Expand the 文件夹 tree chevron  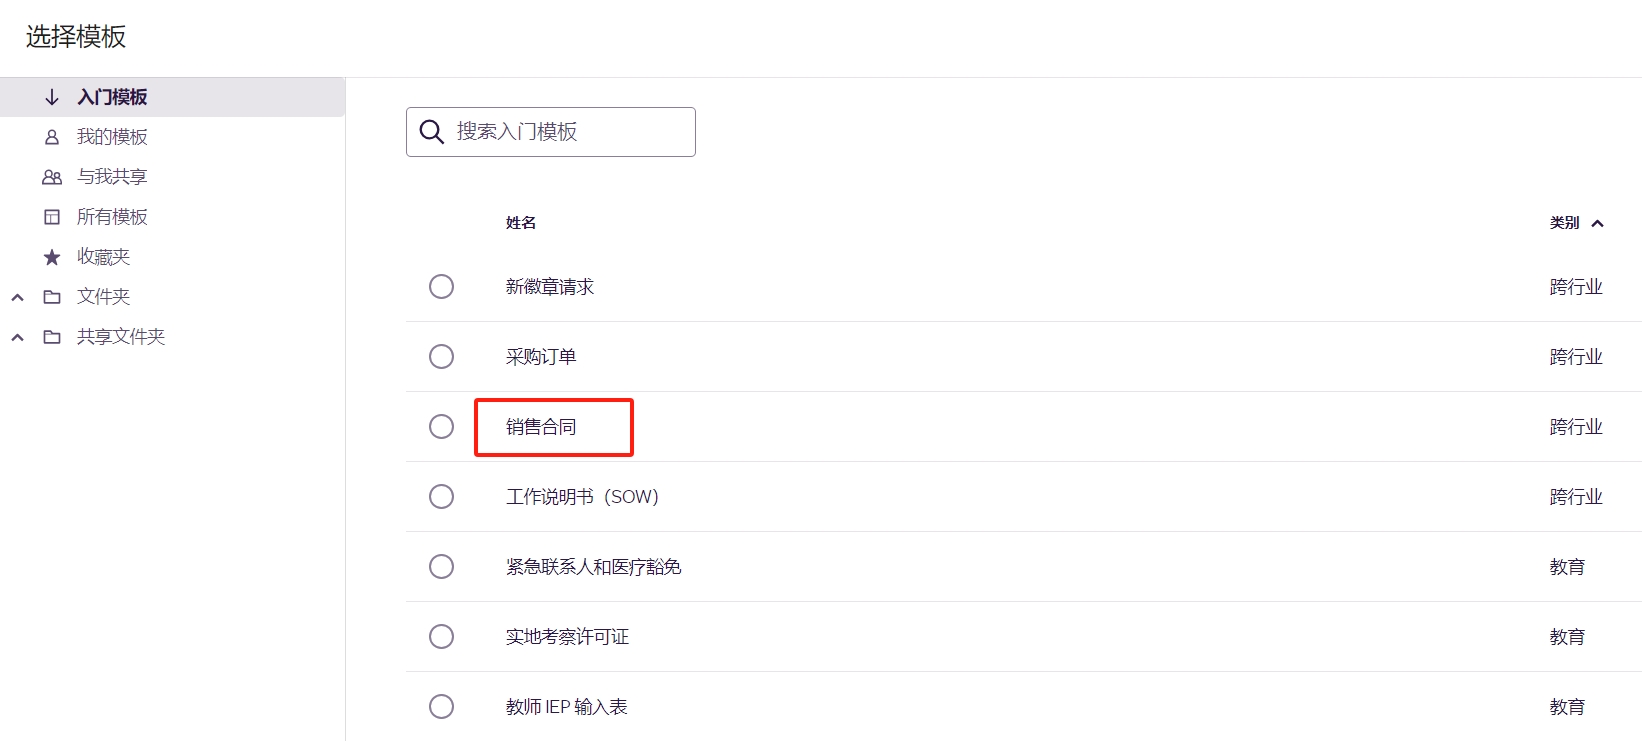[x=17, y=297]
